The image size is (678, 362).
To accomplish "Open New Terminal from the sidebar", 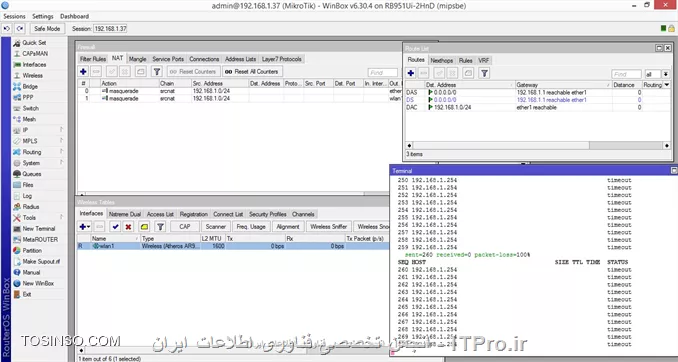I will [38, 228].
